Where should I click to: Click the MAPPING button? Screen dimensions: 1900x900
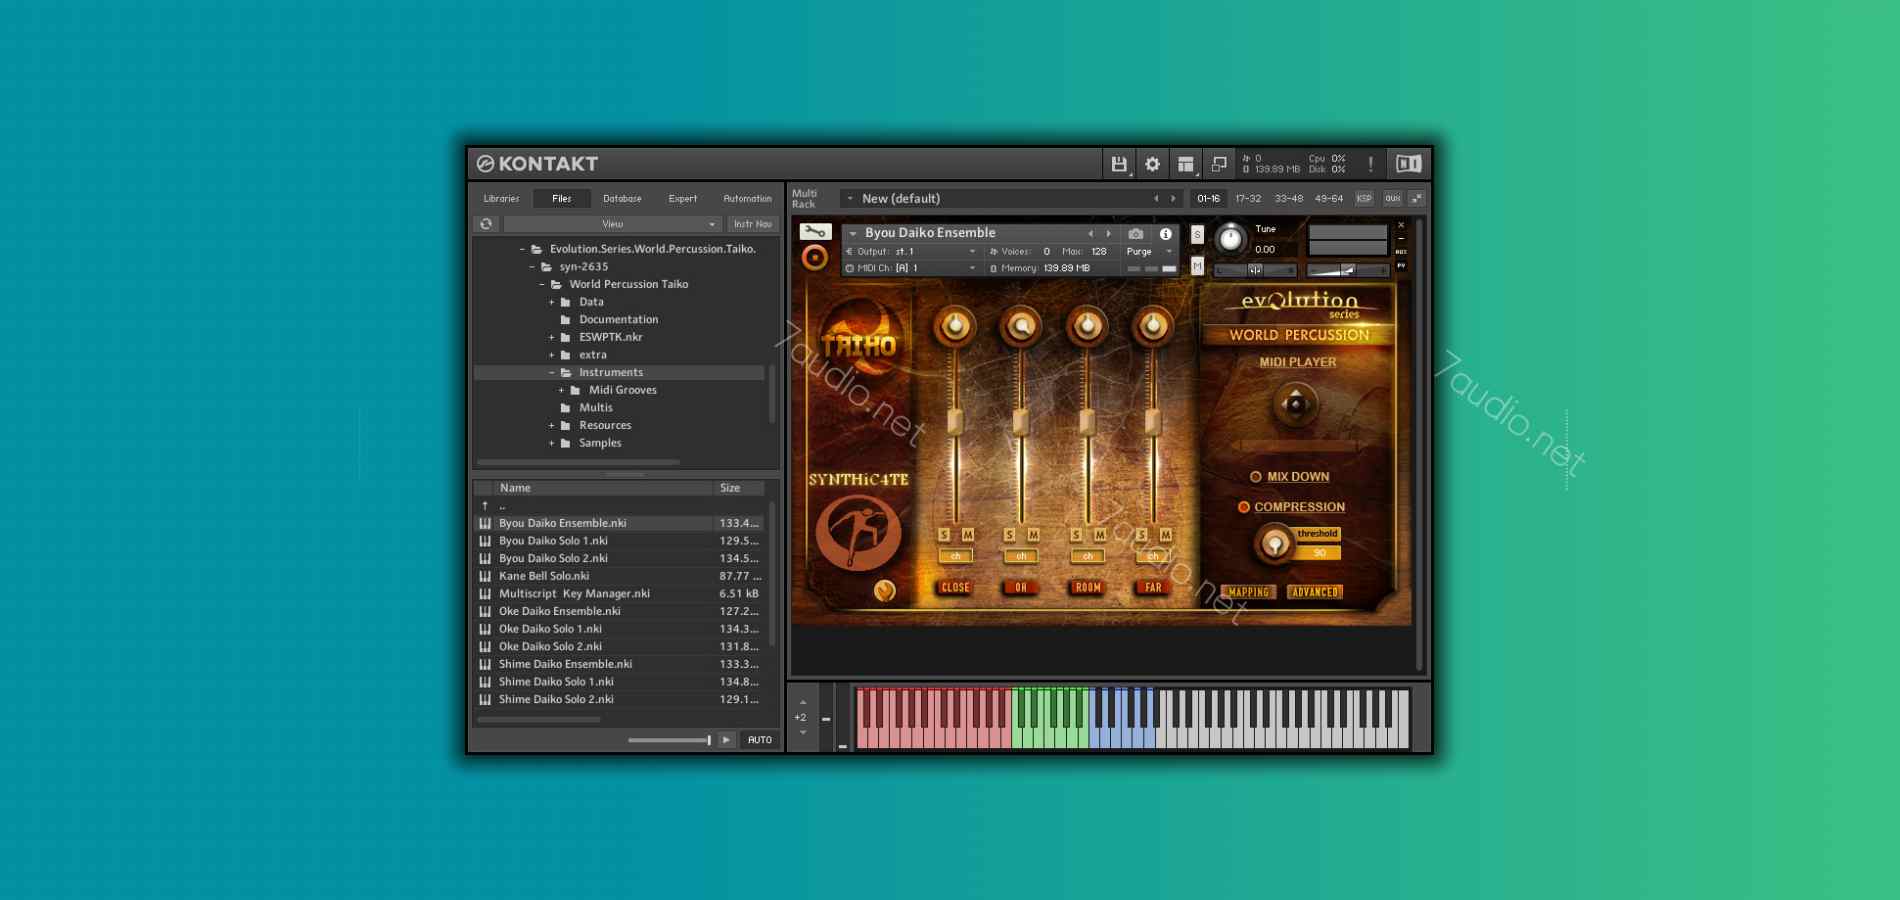tap(1248, 592)
